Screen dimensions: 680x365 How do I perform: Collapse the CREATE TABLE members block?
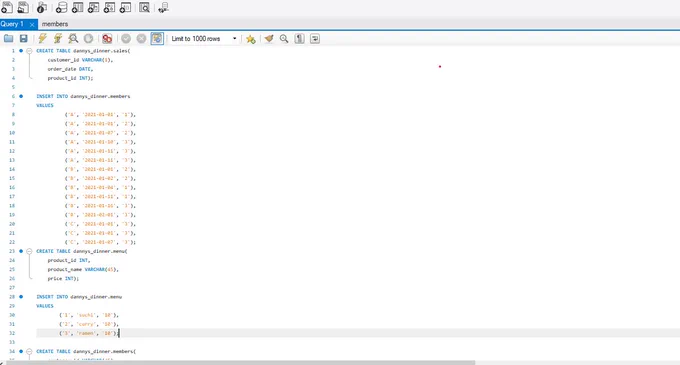click(29, 351)
